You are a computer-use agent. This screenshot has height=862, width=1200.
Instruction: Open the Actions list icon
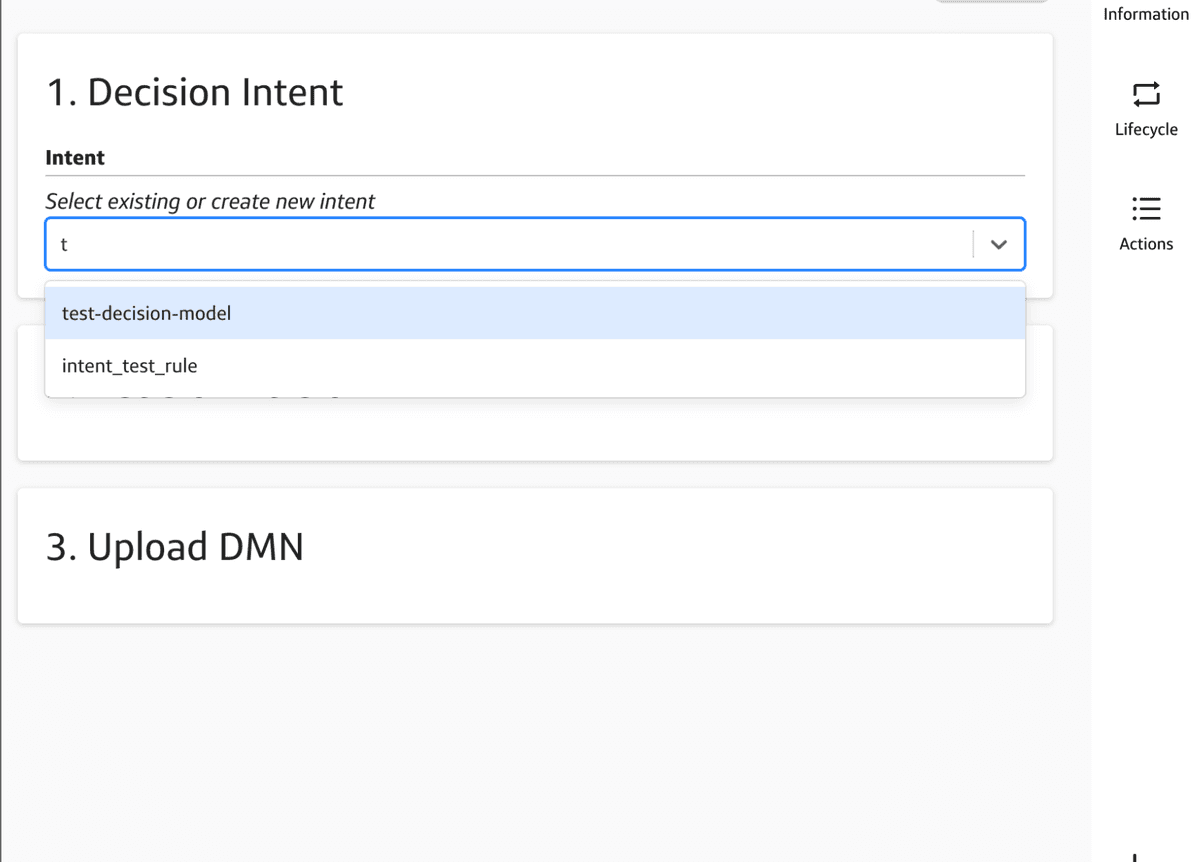1146,208
